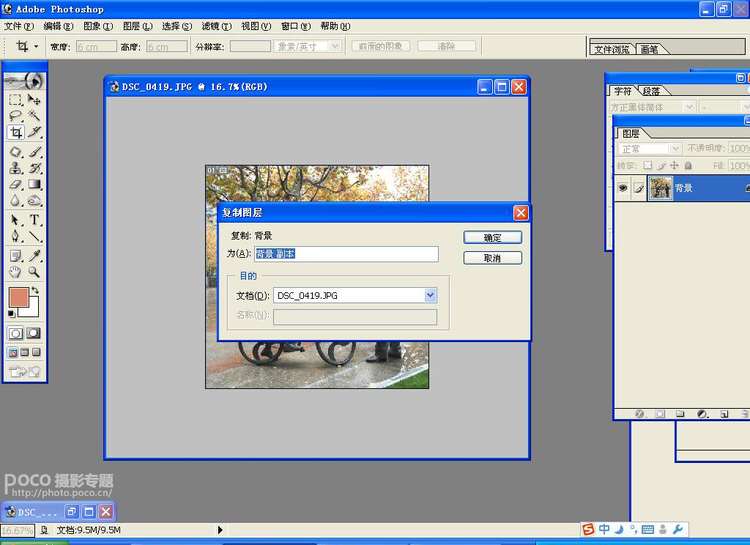This screenshot has height=545, width=750.
Task: Select the Healing Brush tool
Action: pyautogui.click(x=15, y=152)
